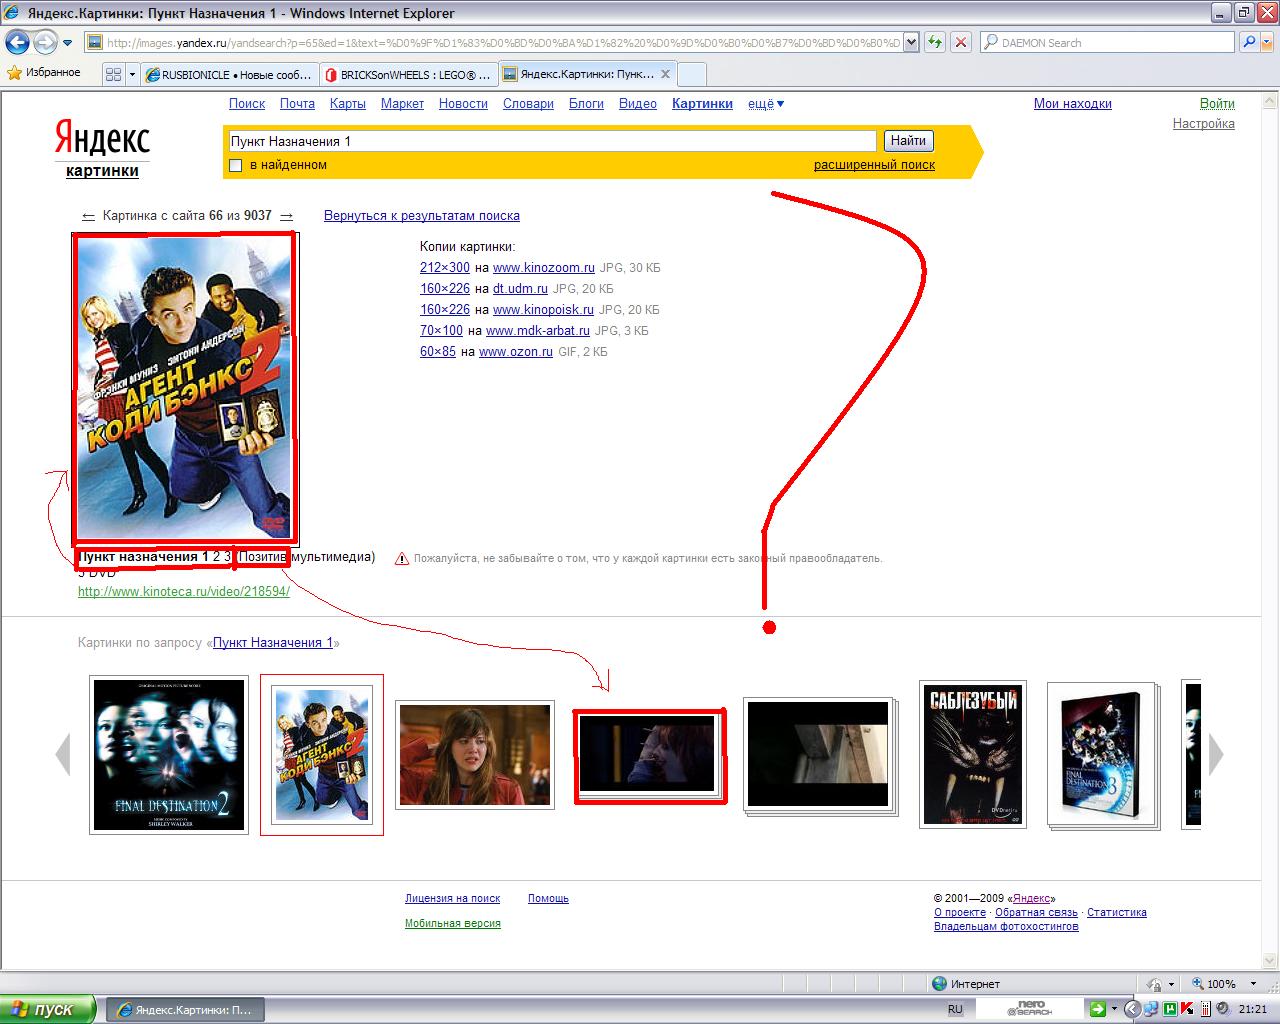The image size is (1280, 1024).
Task: Open the search provider dropdown arrow
Action: (x=1267, y=42)
